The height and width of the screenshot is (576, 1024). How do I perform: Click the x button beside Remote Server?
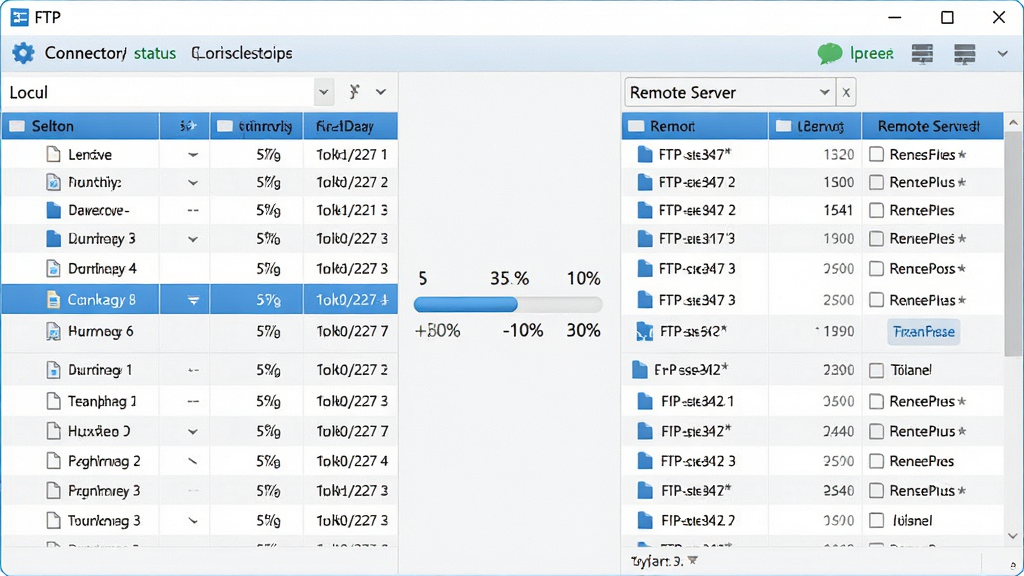tap(846, 92)
